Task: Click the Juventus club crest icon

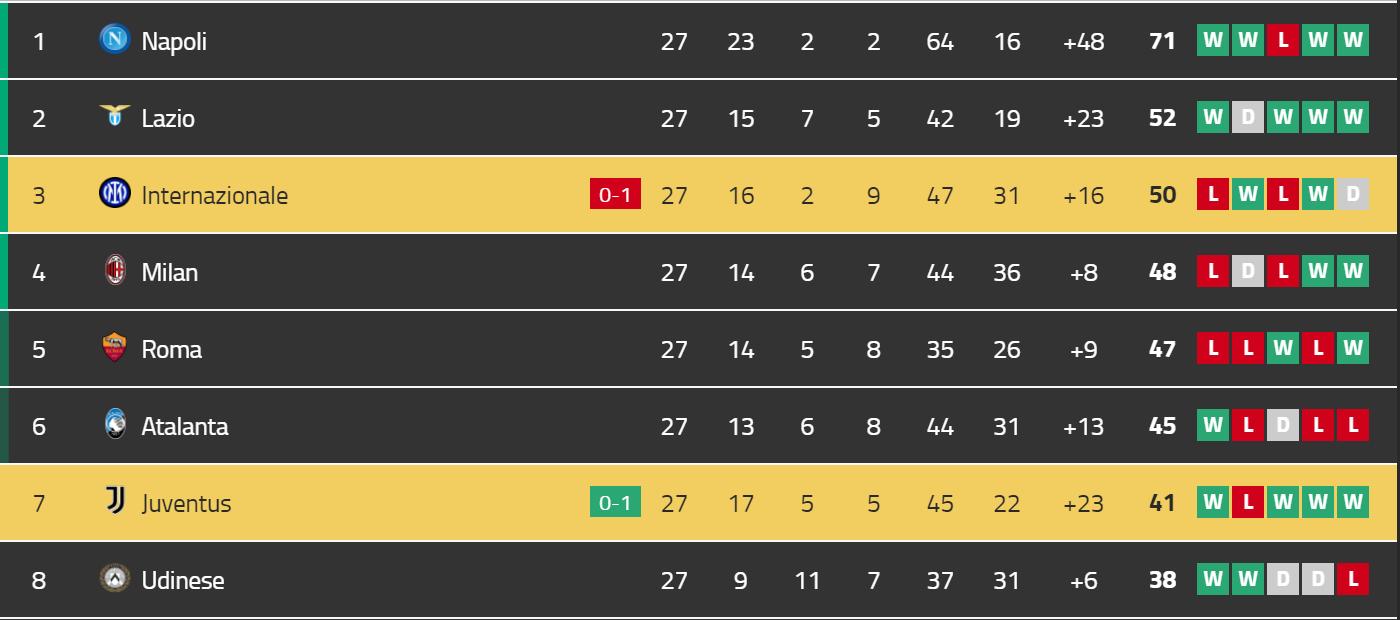Action: pos(115,502)
